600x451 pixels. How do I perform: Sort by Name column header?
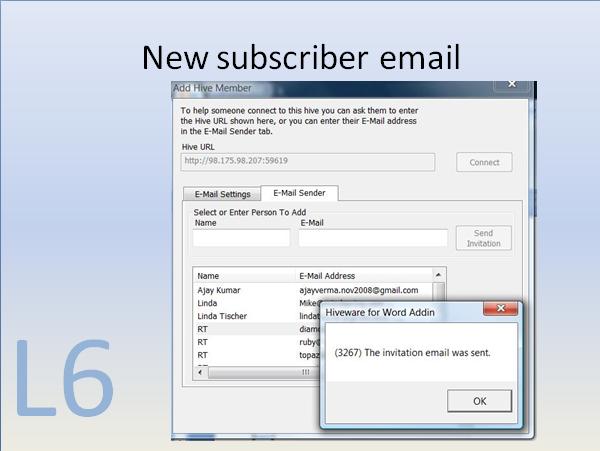(x=244, y=276)
